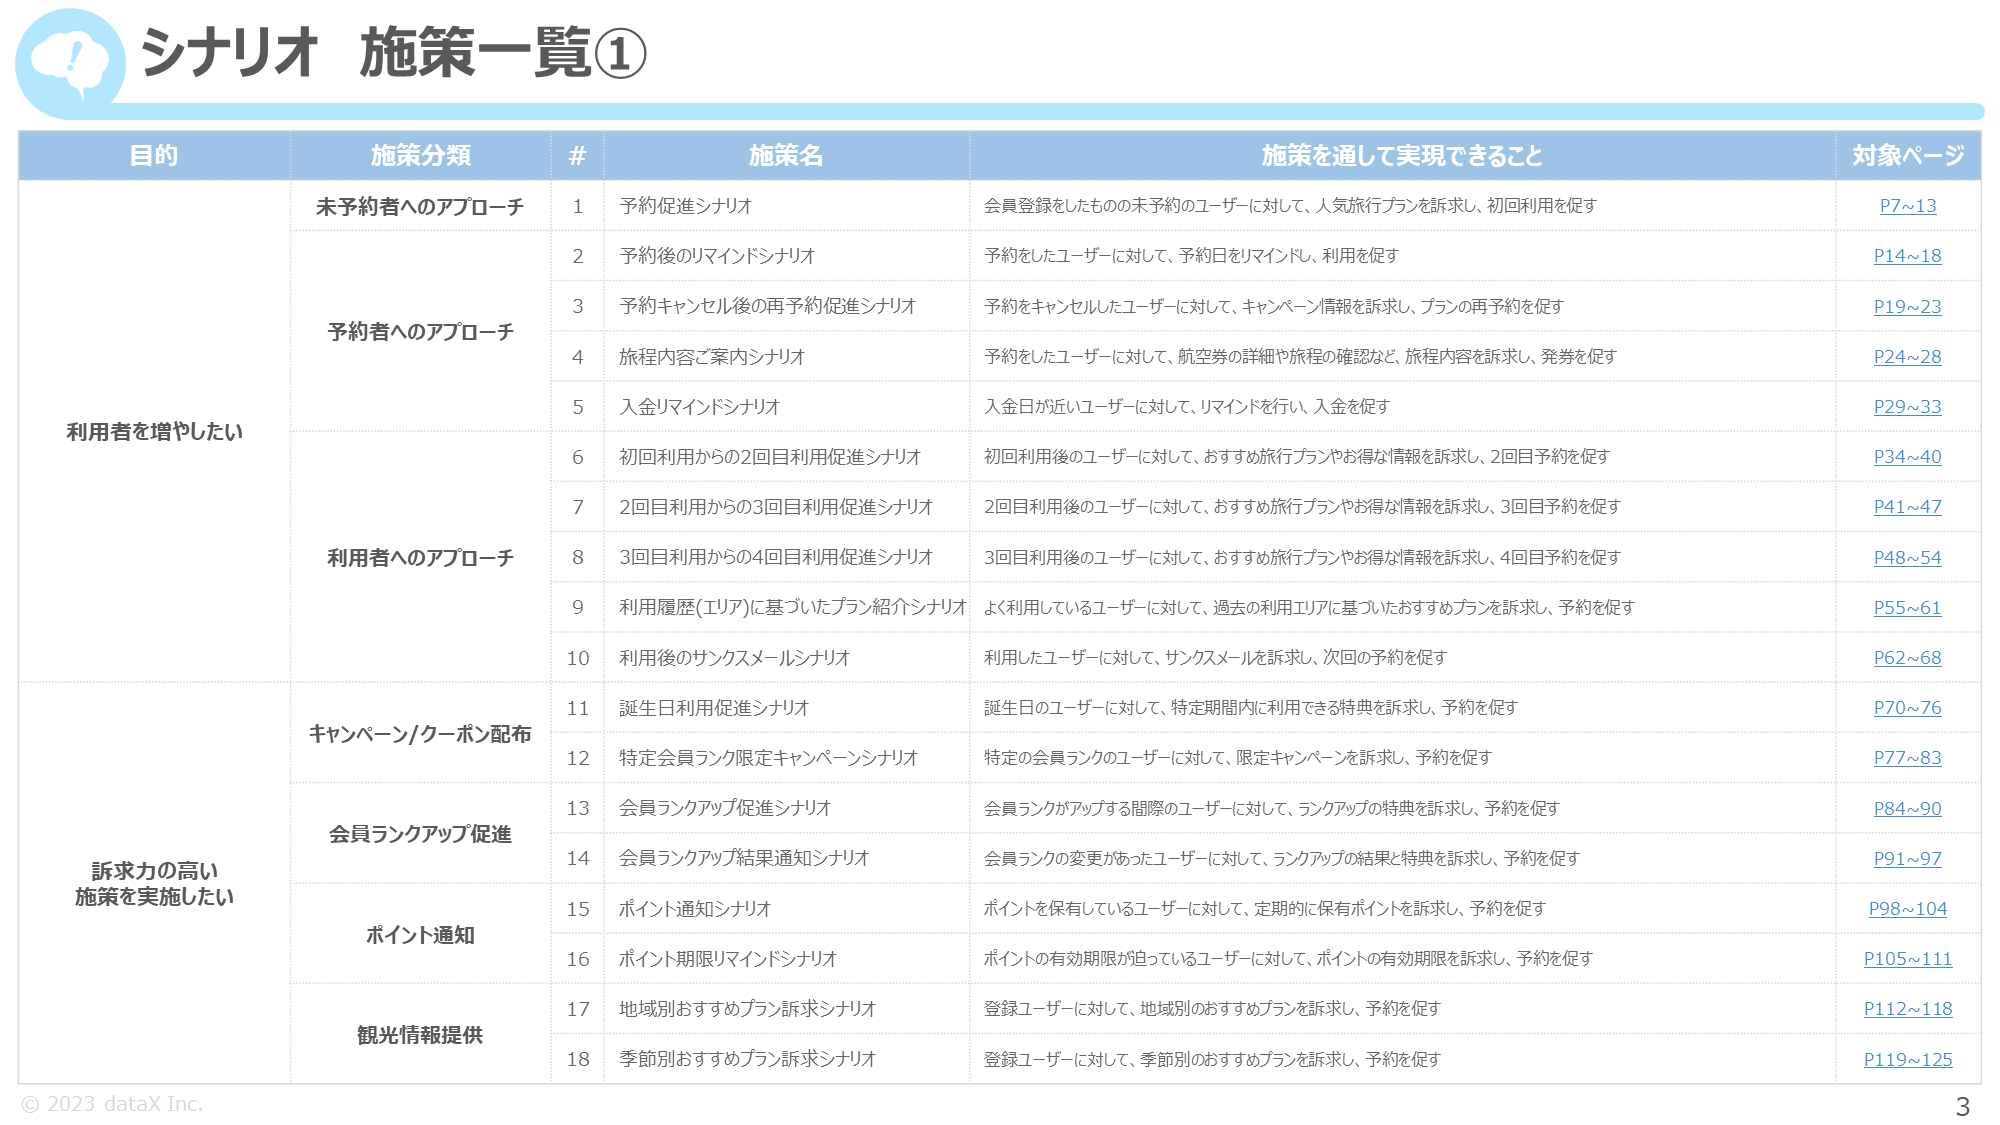This screenshot has width=2000, height=1125.
Task: Follow the P48~54 link
Action: [x=1908, y=558]
